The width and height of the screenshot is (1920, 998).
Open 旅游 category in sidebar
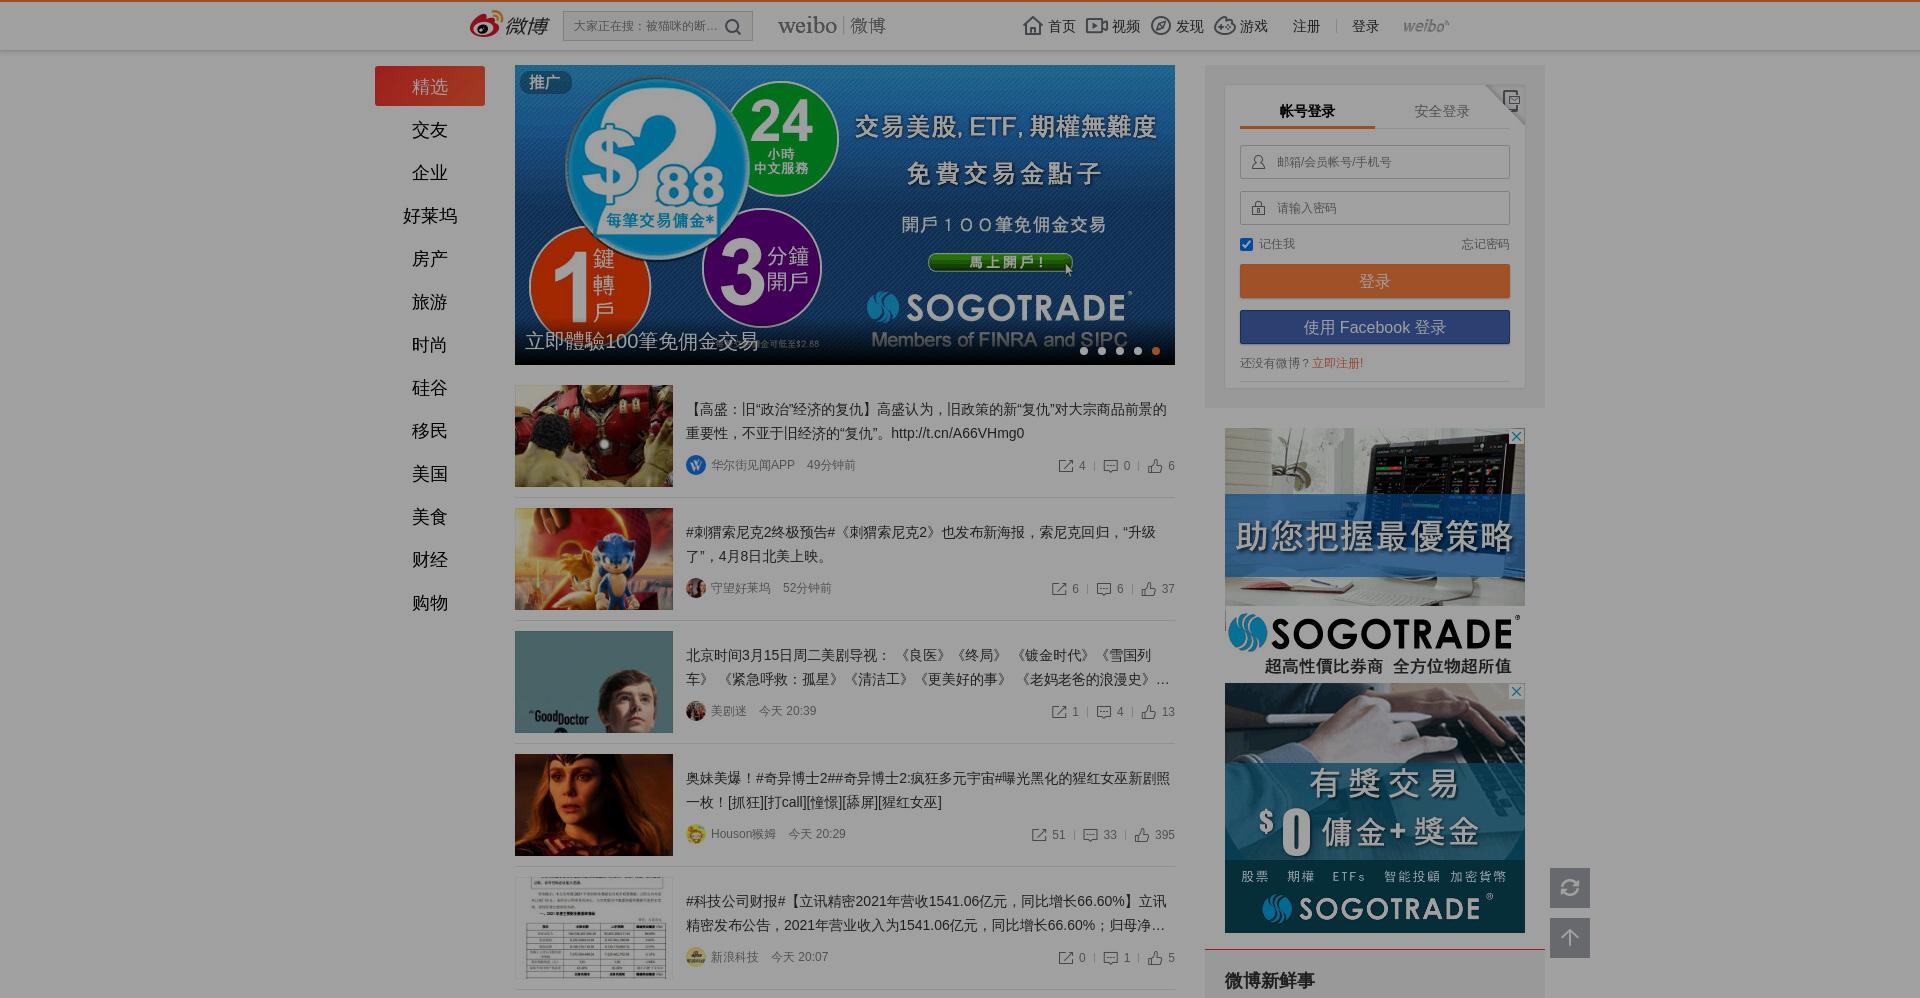pos(430,302)
